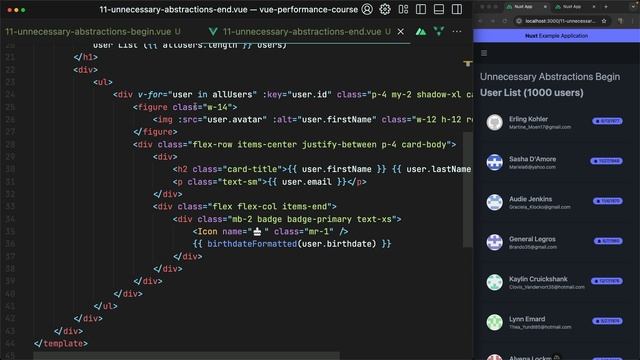The image size is (640, 360).
Task: Open a new browser tab with plus
Action: [x=606, y=7]
